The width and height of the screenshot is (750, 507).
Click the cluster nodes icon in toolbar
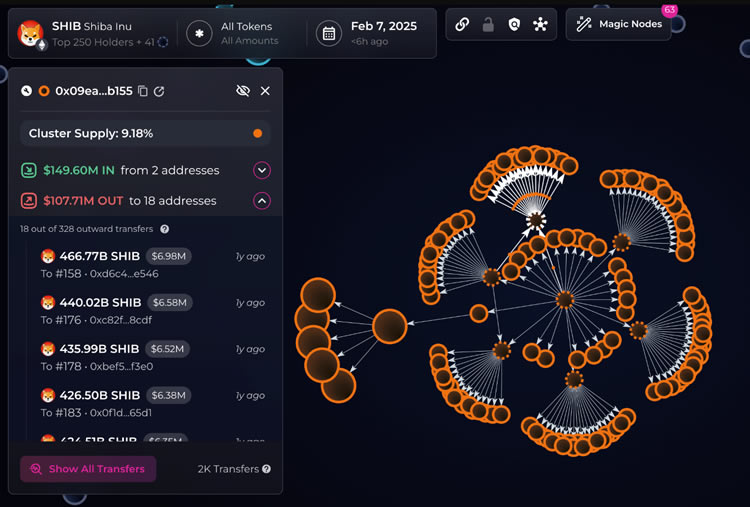coord(541,25)
